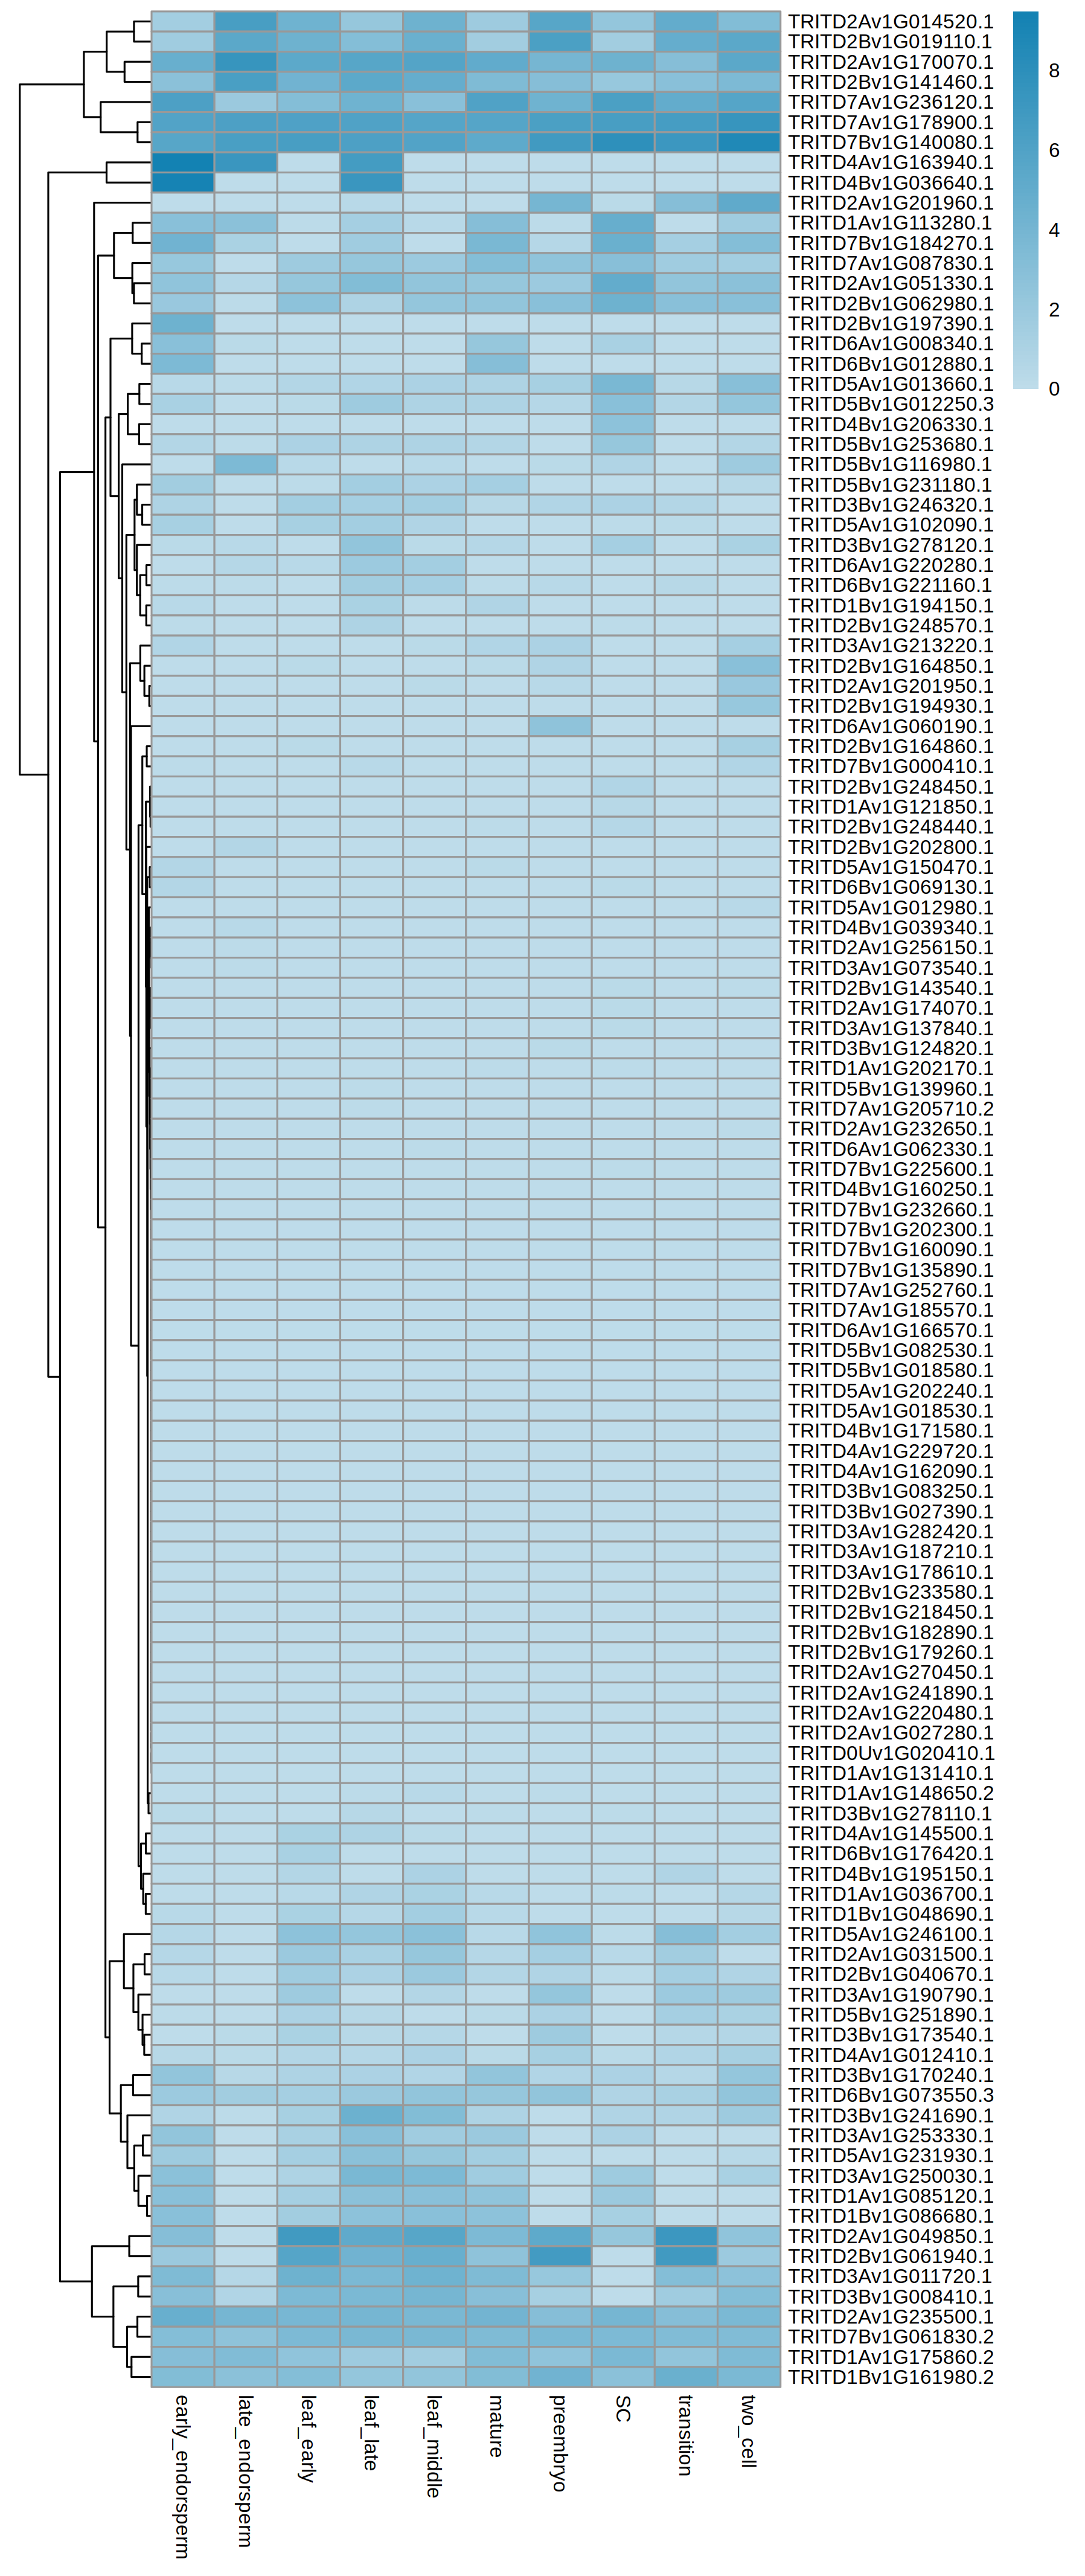Screen dimensions: 1085x2576
Task: Click the leaf_middle column label
Action: [x=434, y=2446]
